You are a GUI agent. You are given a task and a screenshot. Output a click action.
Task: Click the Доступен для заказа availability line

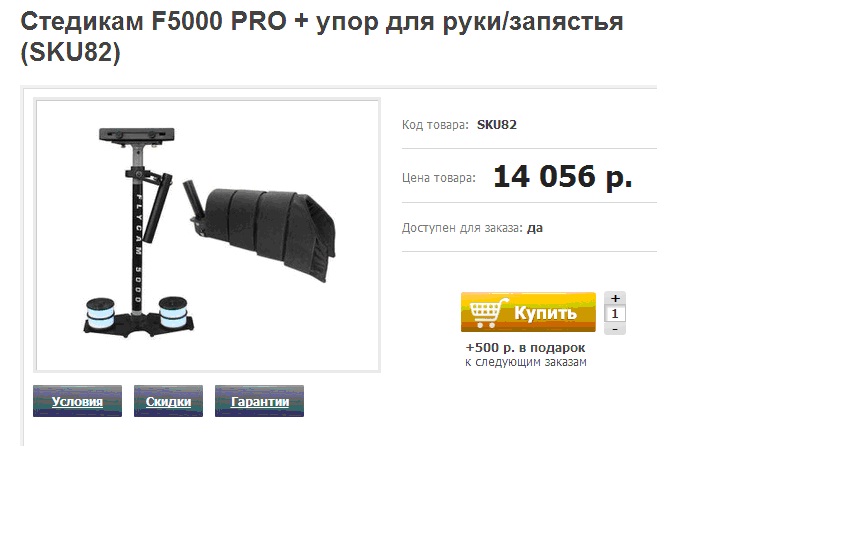point(472,228)
